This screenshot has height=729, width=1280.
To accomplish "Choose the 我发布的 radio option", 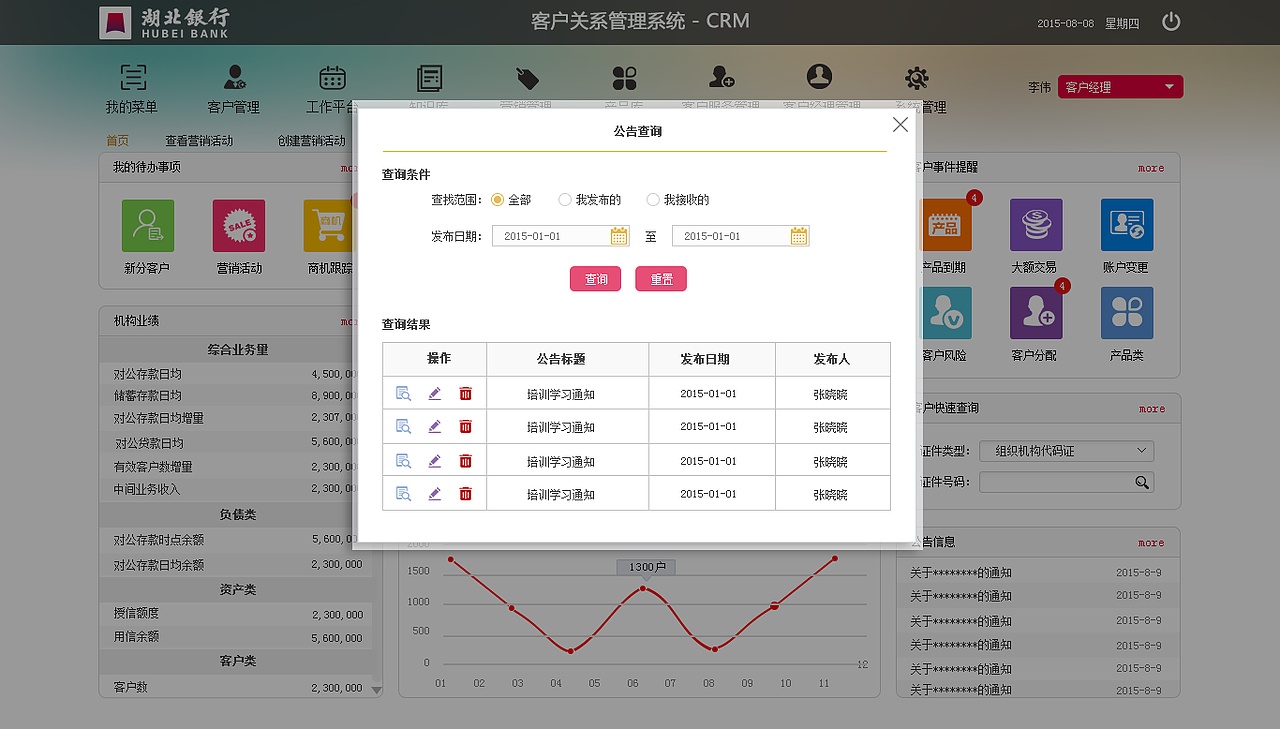I will 565,200.
